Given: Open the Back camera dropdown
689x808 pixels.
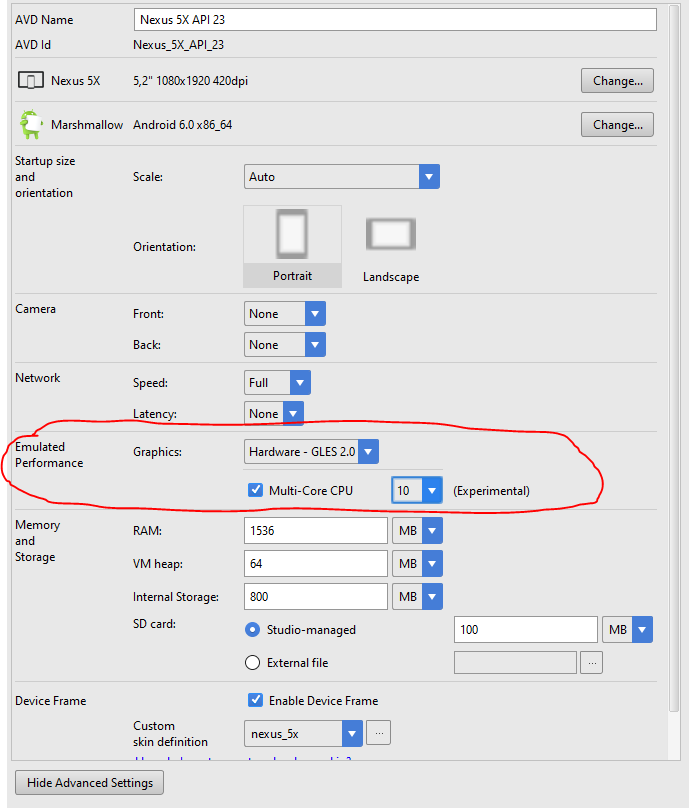Looking at the screenshot, I should click(284, 345).
